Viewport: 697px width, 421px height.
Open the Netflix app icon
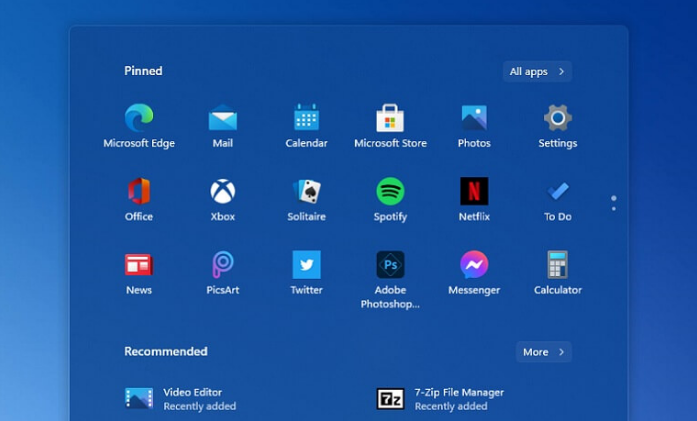coord(474,191)
